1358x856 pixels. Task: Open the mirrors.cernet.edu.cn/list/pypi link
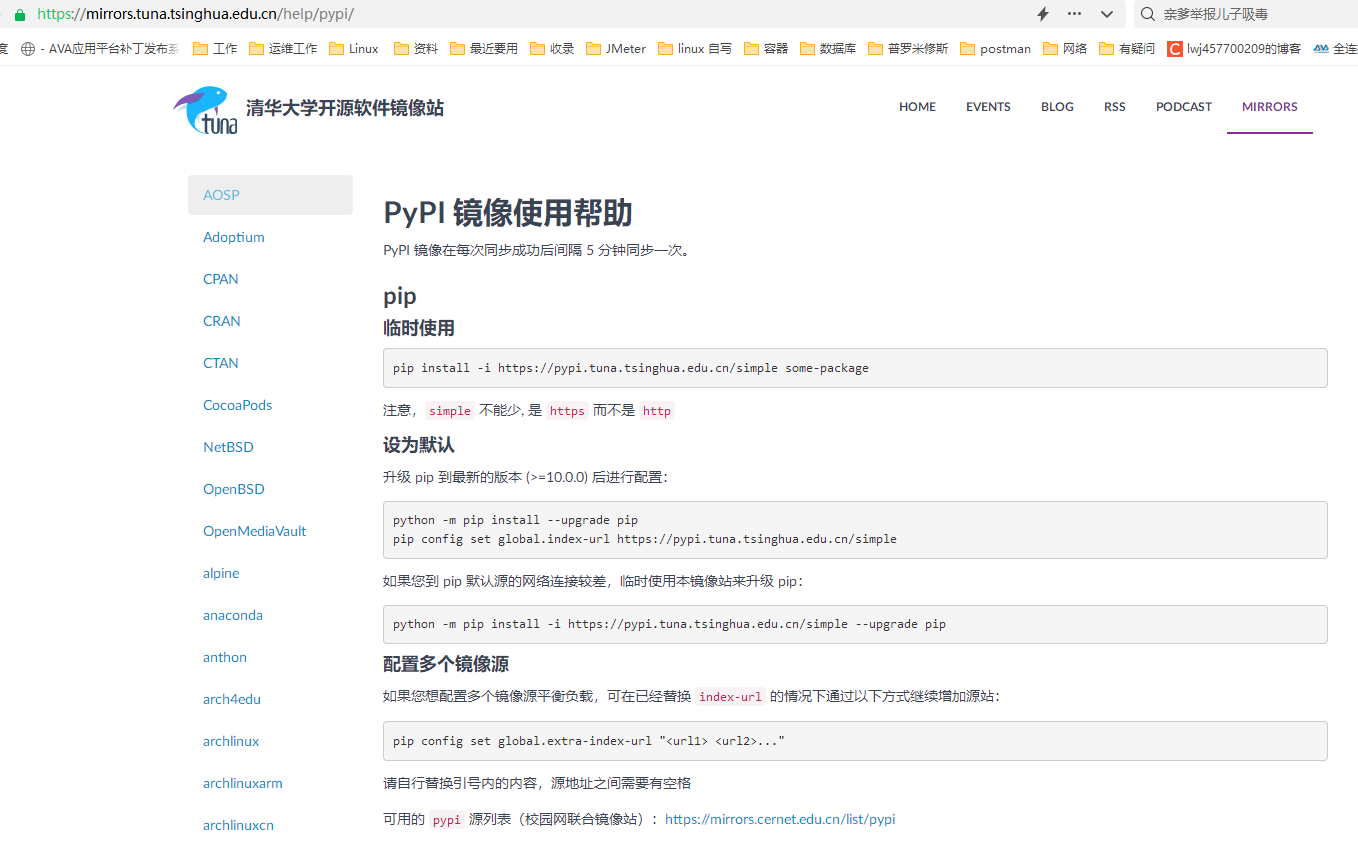pos(780,819)
